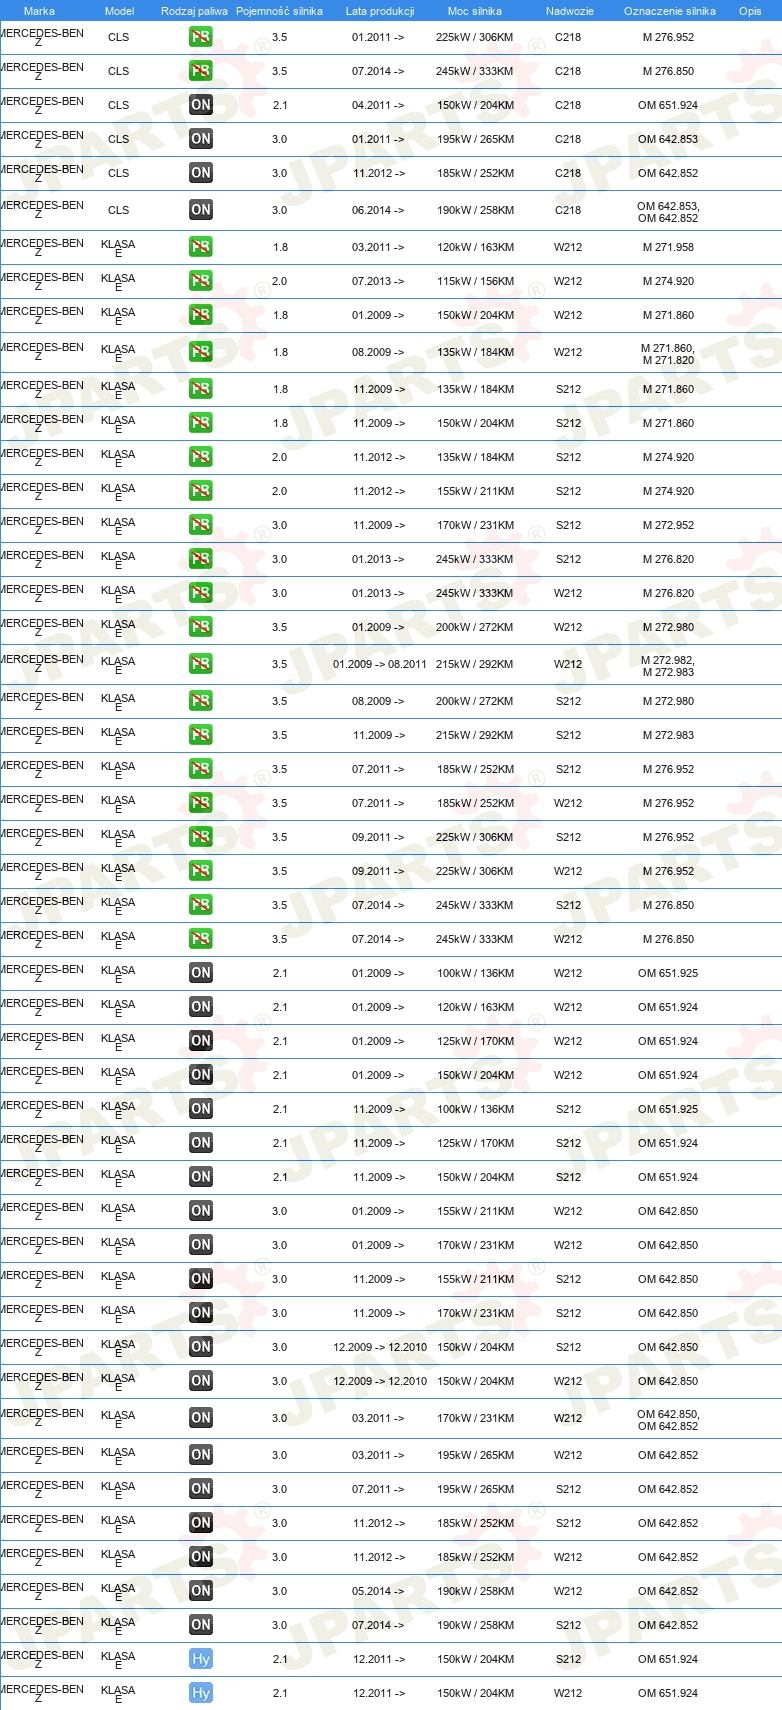Click ON icon in W212 12.2009 -> 12.2010 row
Image resolution: width=782 pixels, height=1710 pixels.
coord(201,1381)
